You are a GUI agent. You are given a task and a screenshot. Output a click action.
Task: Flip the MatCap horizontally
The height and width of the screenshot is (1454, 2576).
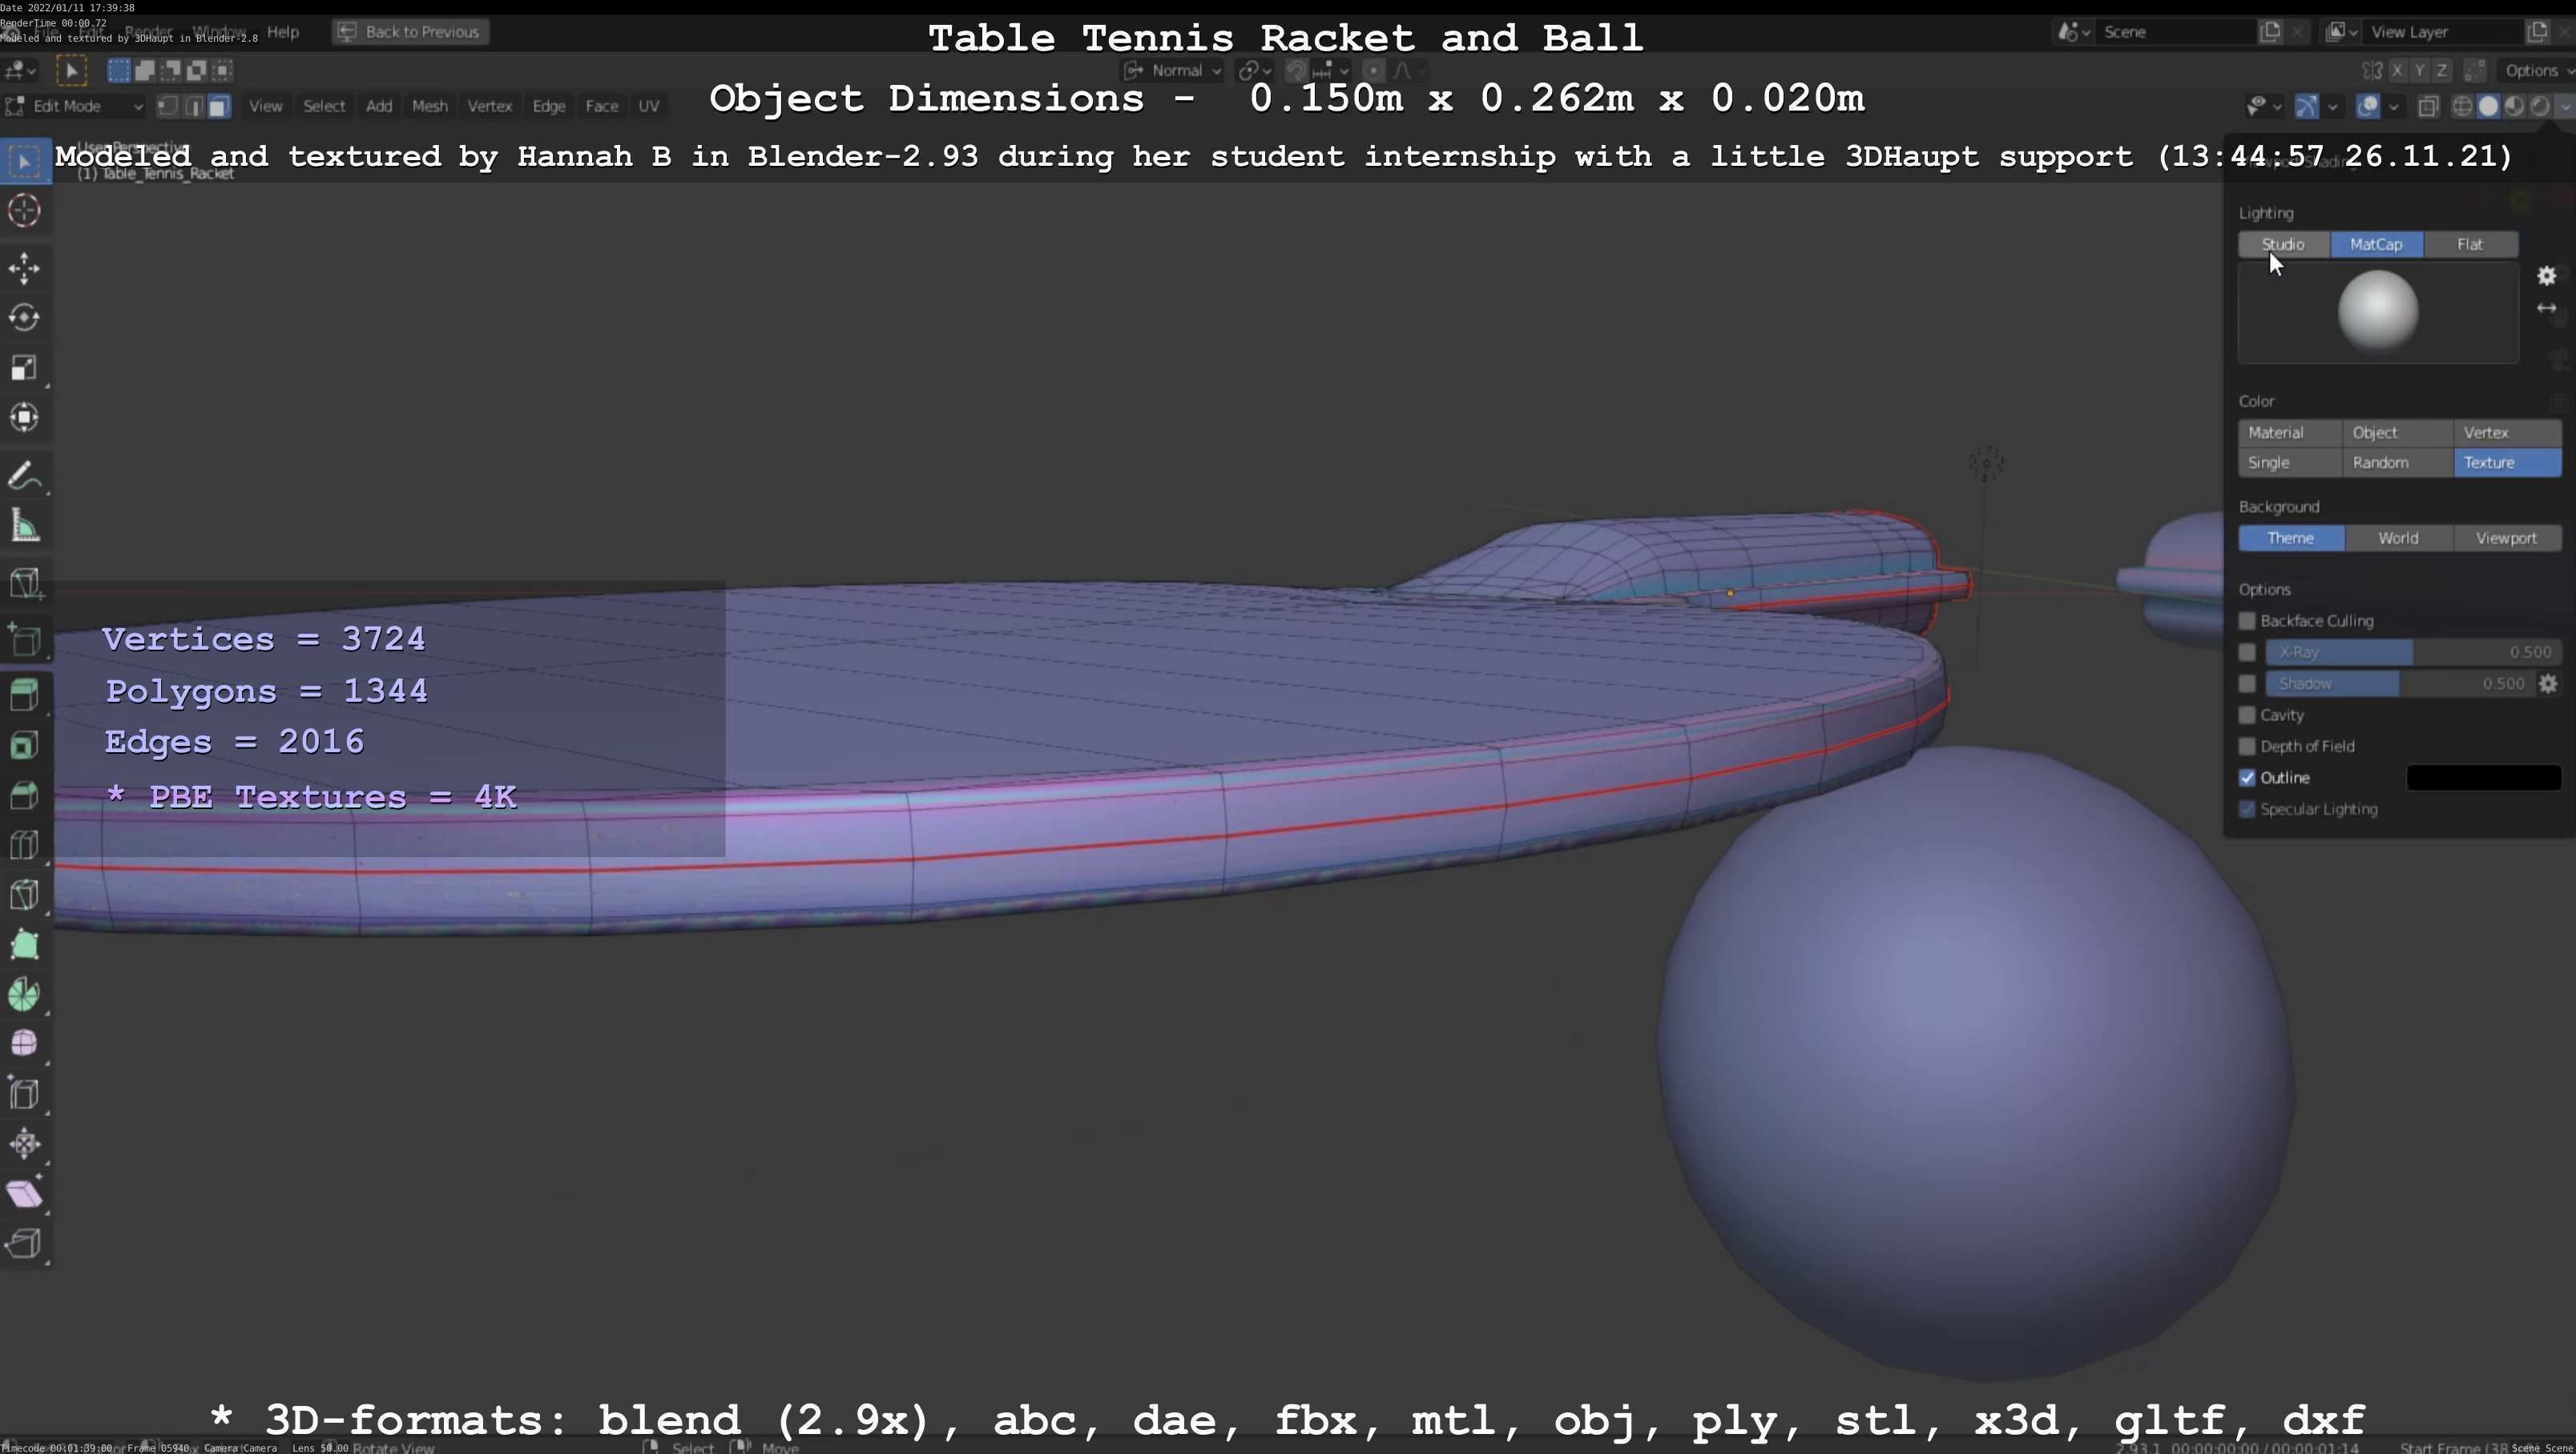click(x=2546, y=309)
